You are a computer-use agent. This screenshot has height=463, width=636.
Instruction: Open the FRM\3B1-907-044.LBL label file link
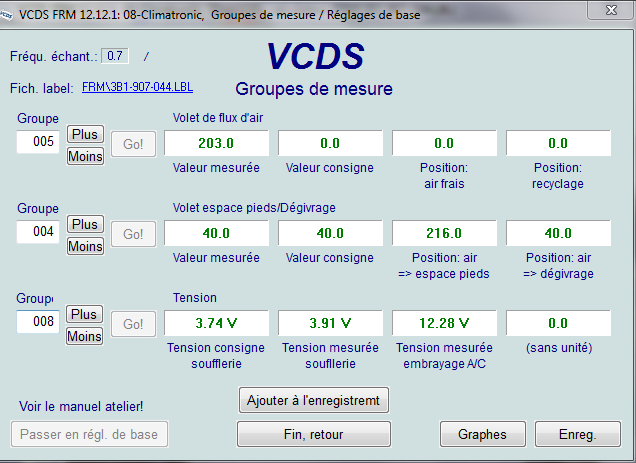click(138, 87)
